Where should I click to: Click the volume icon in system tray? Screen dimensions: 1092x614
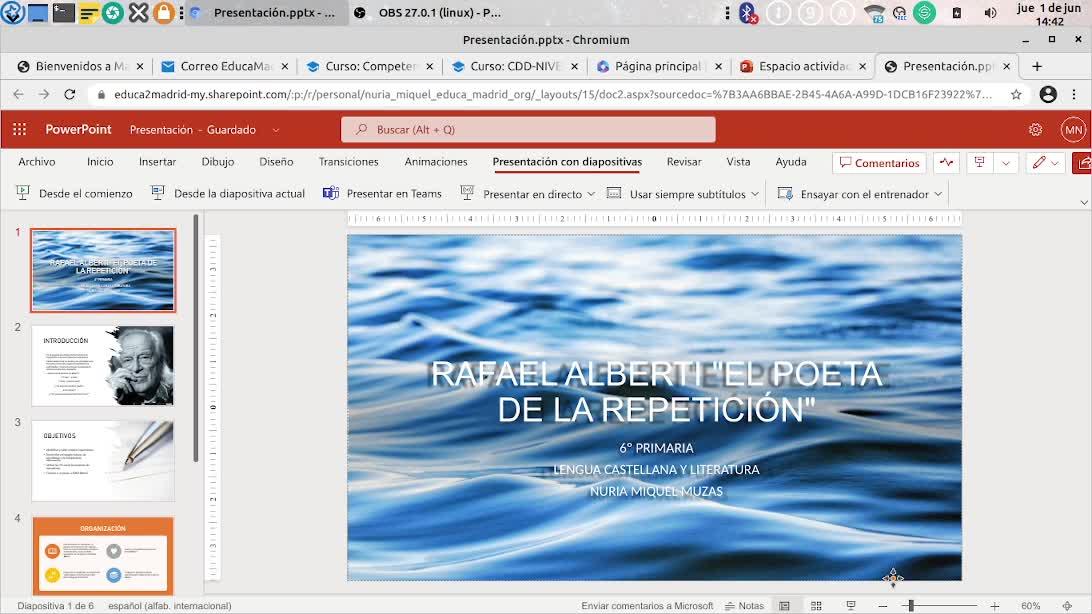click(990, 13)
